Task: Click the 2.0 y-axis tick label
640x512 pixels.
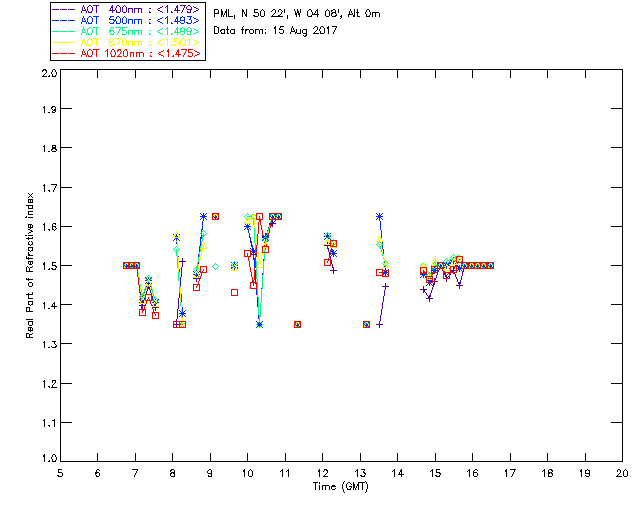Action: pyautogui.click(x=49, y=73)
